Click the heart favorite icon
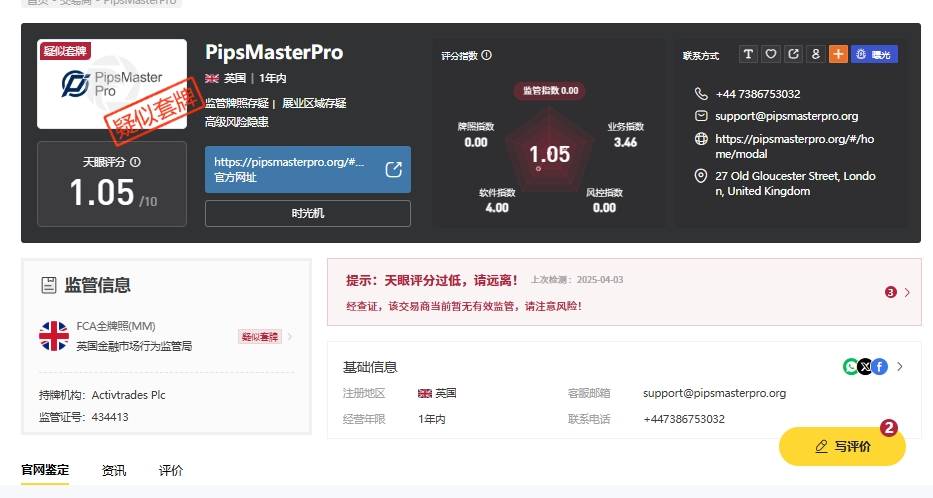 pos(771,54)
